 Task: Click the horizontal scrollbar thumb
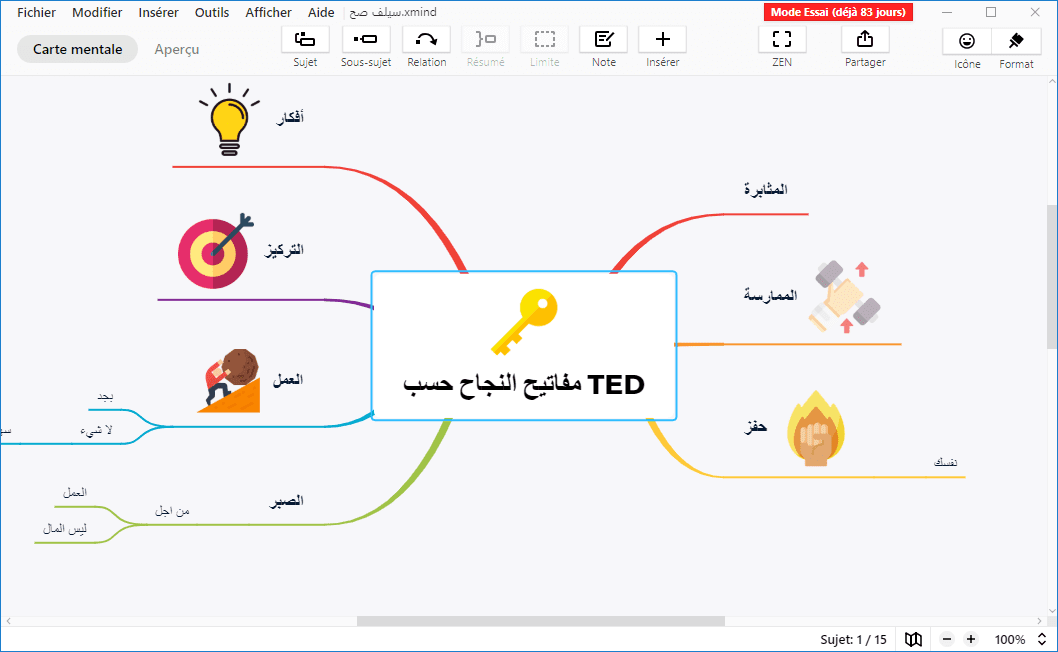click(x=540, y=621)
